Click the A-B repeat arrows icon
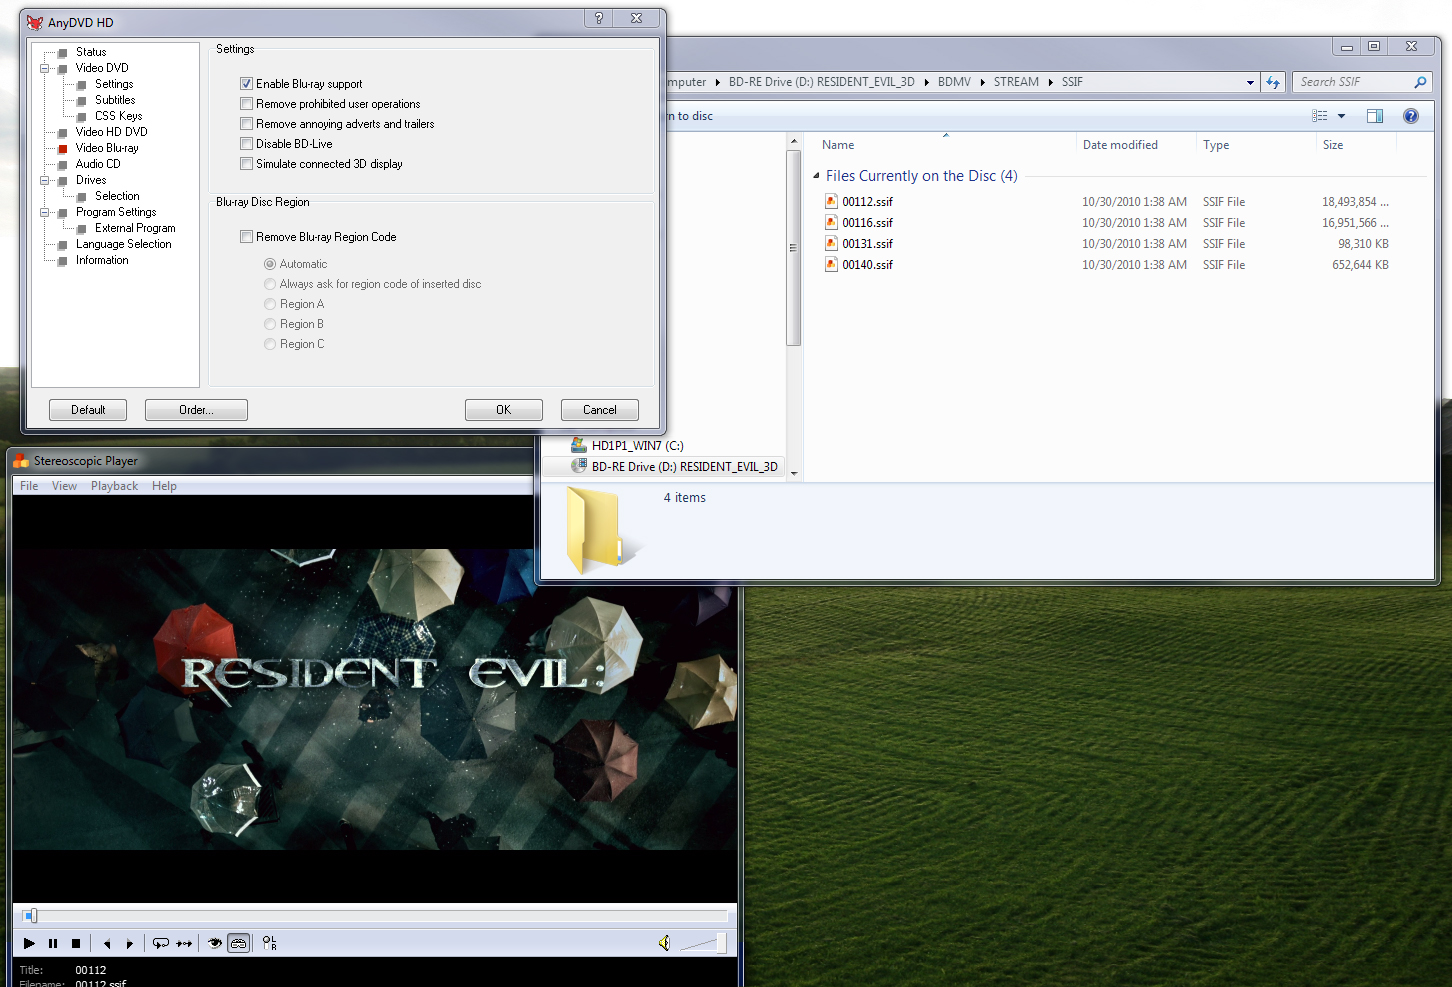The width and height of the screenshot is (1452, 987). click(x=185, y=943)
